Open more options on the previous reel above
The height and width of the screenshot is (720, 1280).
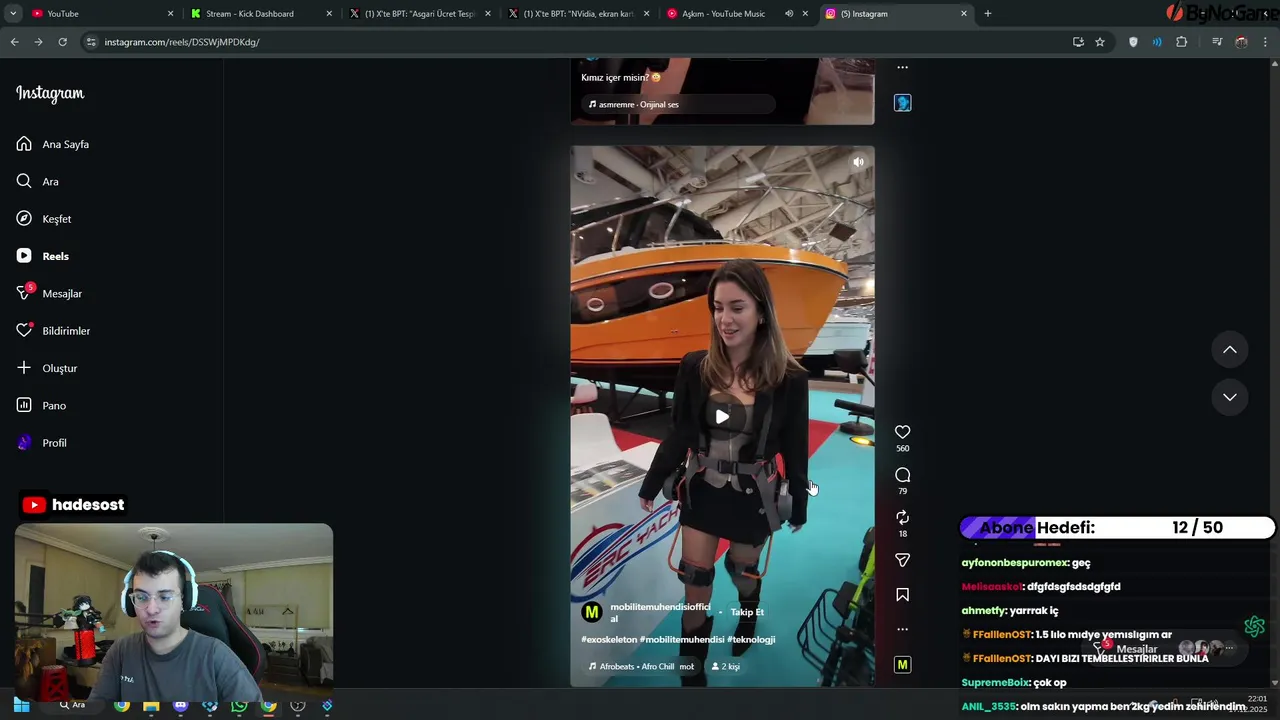[902, 68]
